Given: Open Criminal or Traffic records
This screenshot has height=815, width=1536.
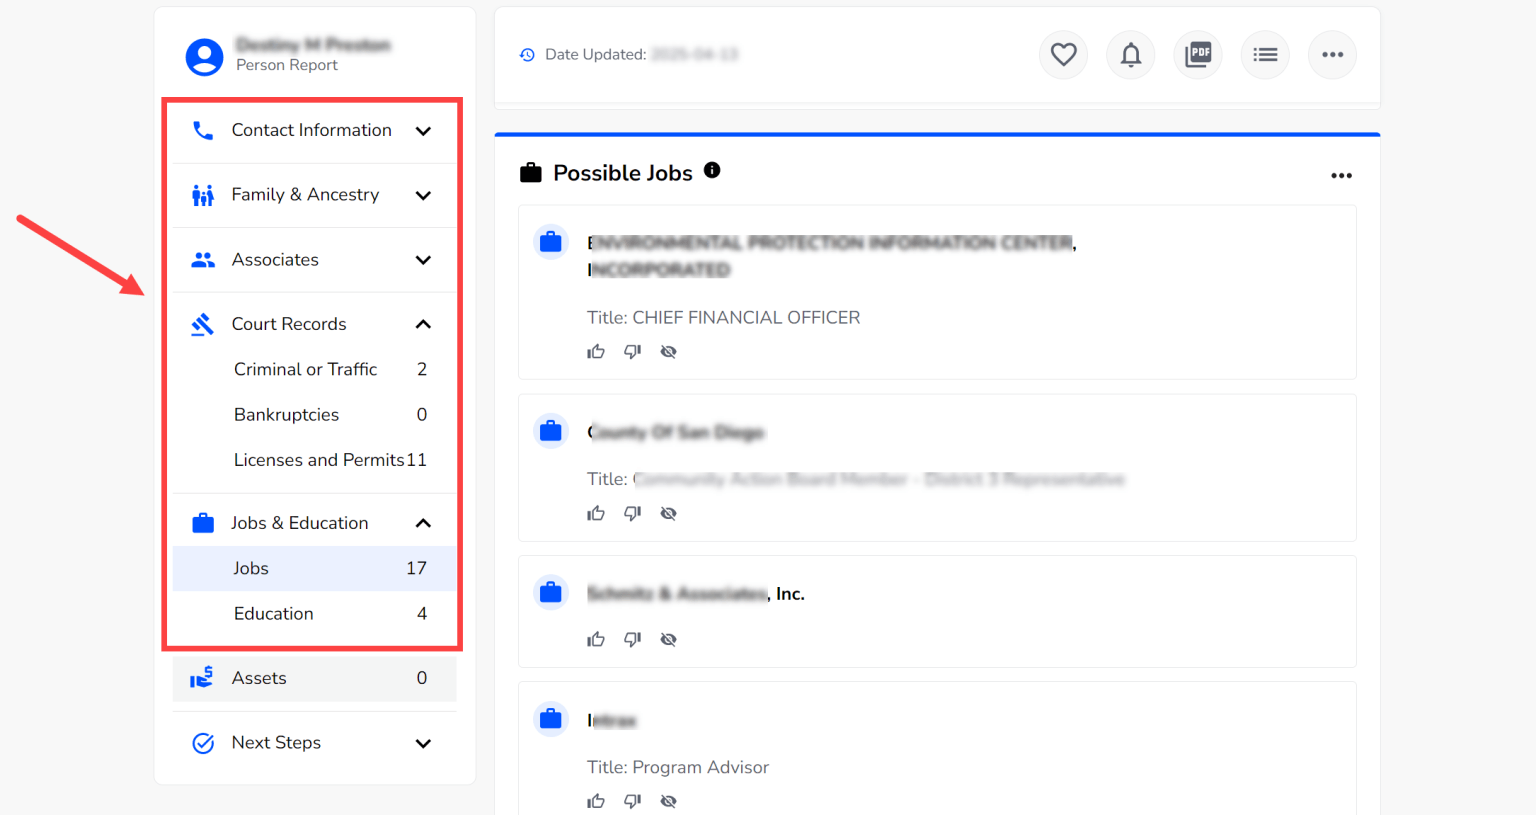Looking at the screenshot, I should [306, 369].
